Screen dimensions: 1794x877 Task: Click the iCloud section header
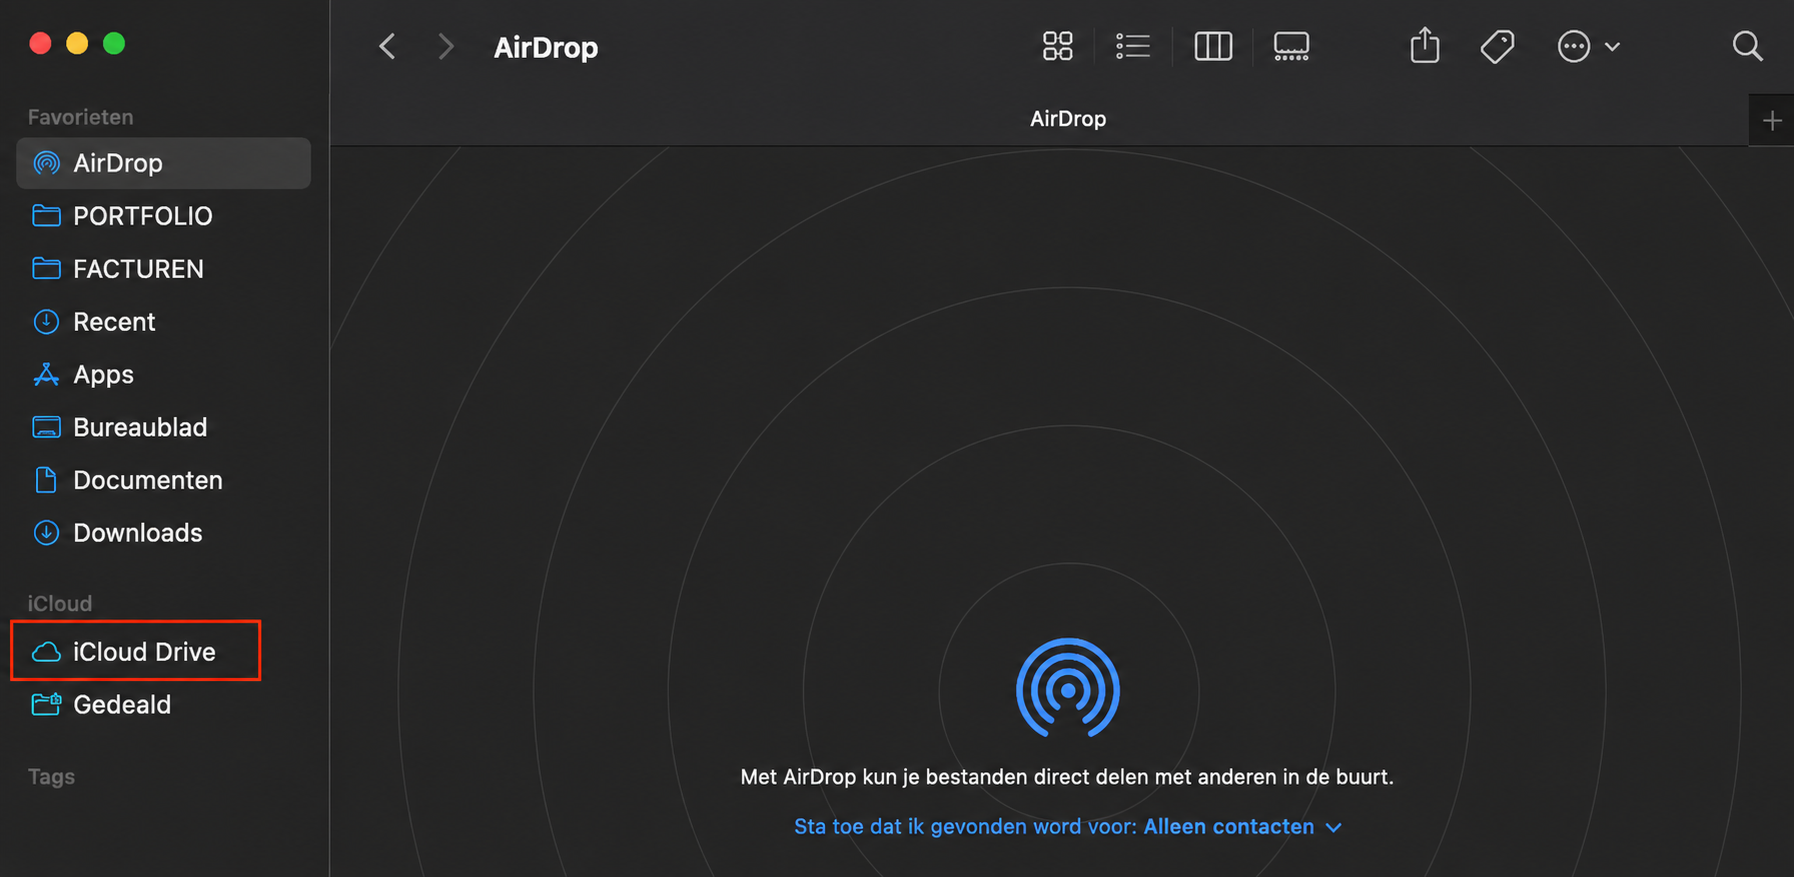(x=60, y=604)
